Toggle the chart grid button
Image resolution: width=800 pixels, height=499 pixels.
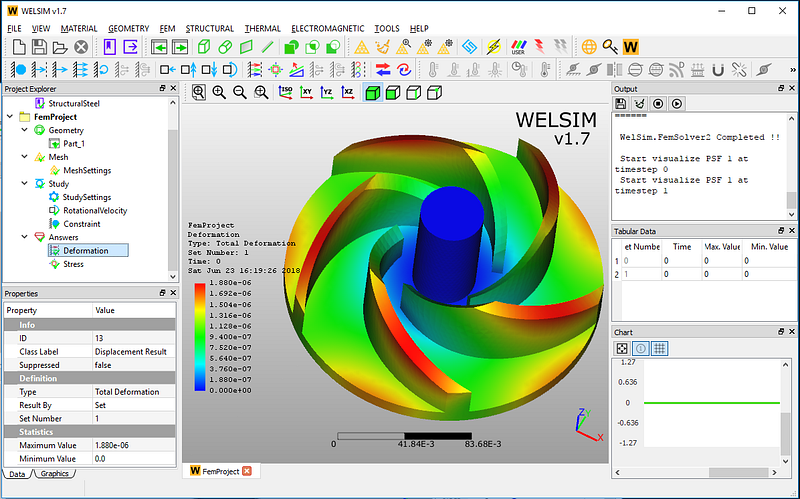pos(660,348)
